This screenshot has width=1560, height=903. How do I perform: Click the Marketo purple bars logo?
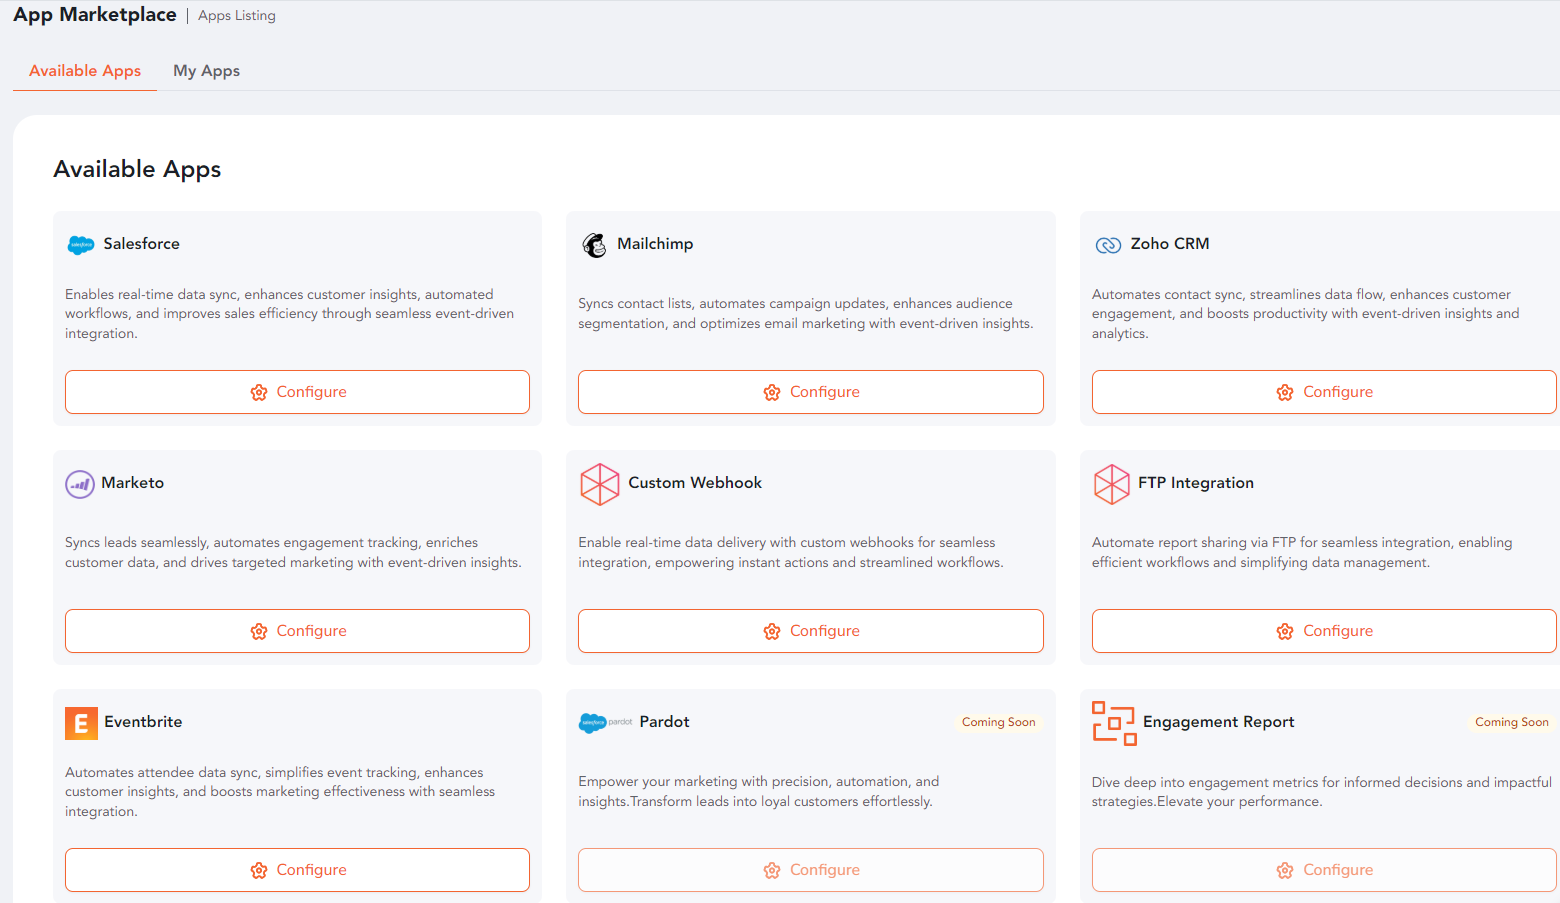coord(80,484)
